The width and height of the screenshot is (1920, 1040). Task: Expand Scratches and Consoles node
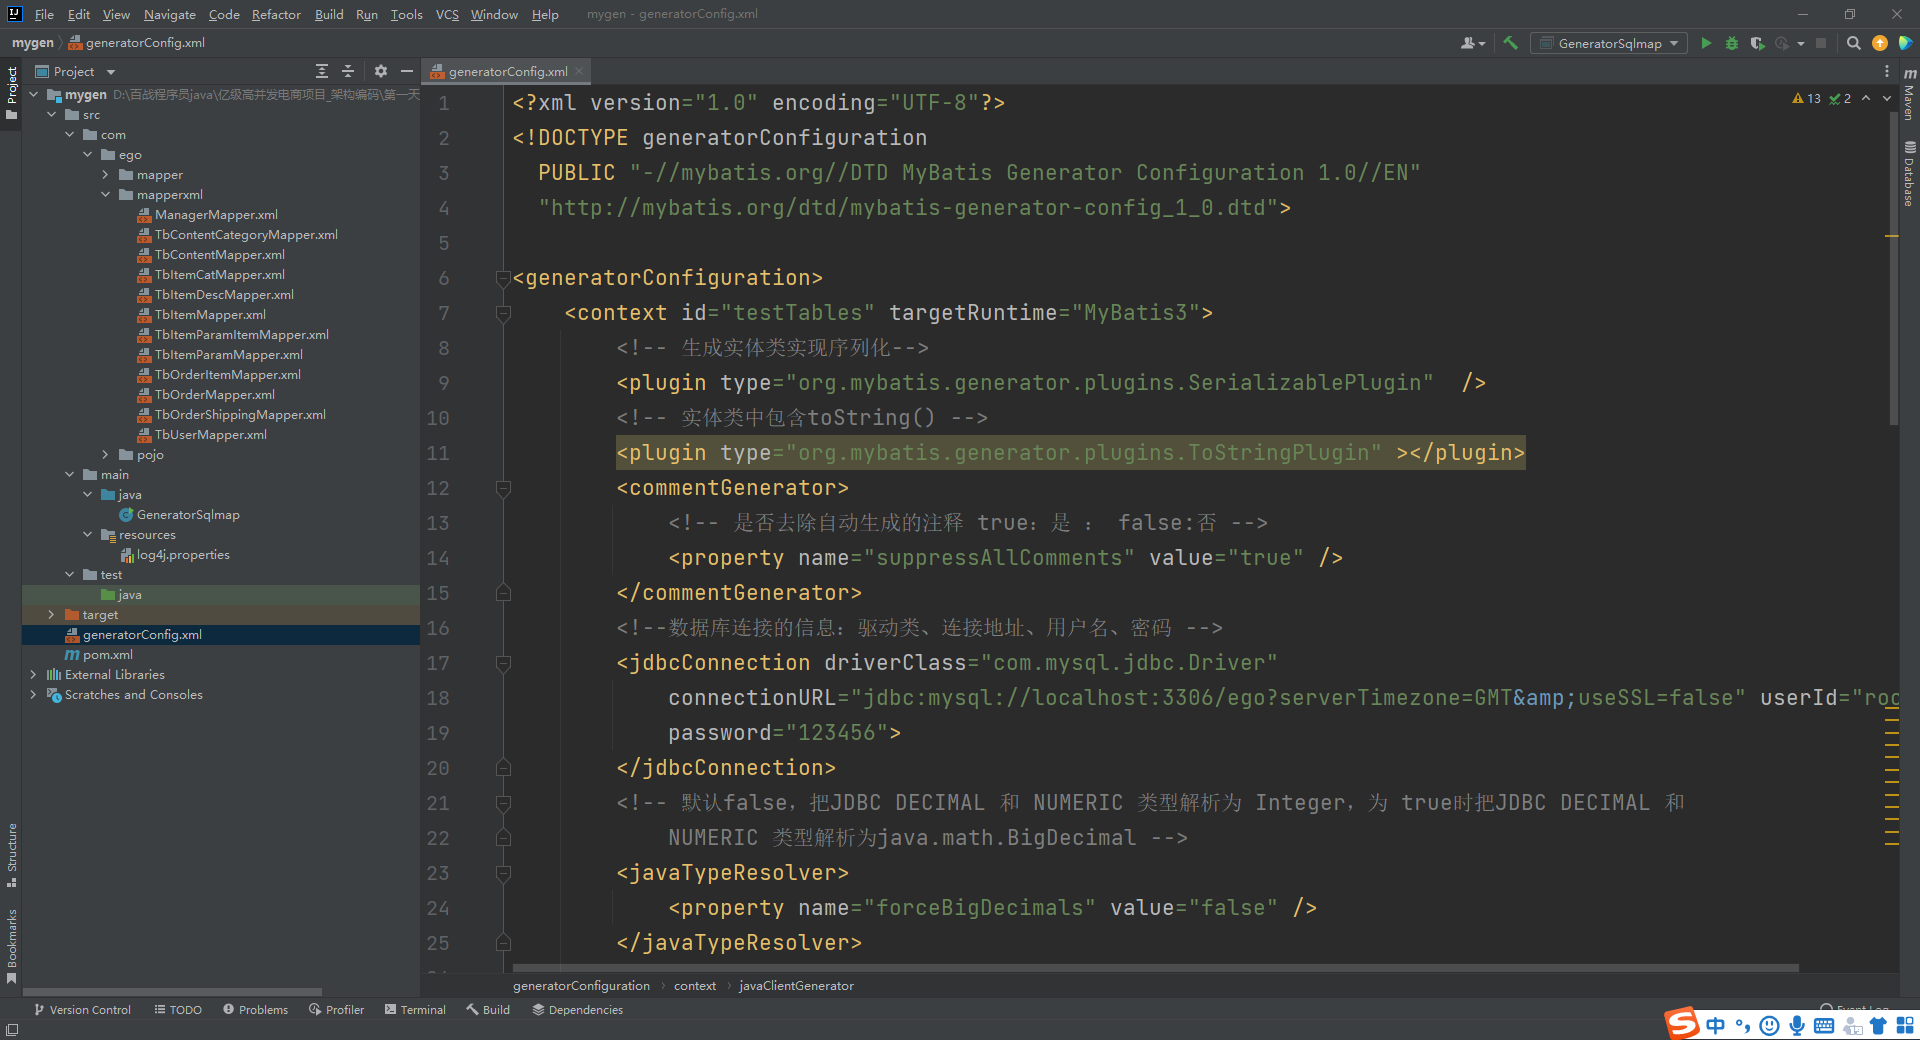[34, 695]
